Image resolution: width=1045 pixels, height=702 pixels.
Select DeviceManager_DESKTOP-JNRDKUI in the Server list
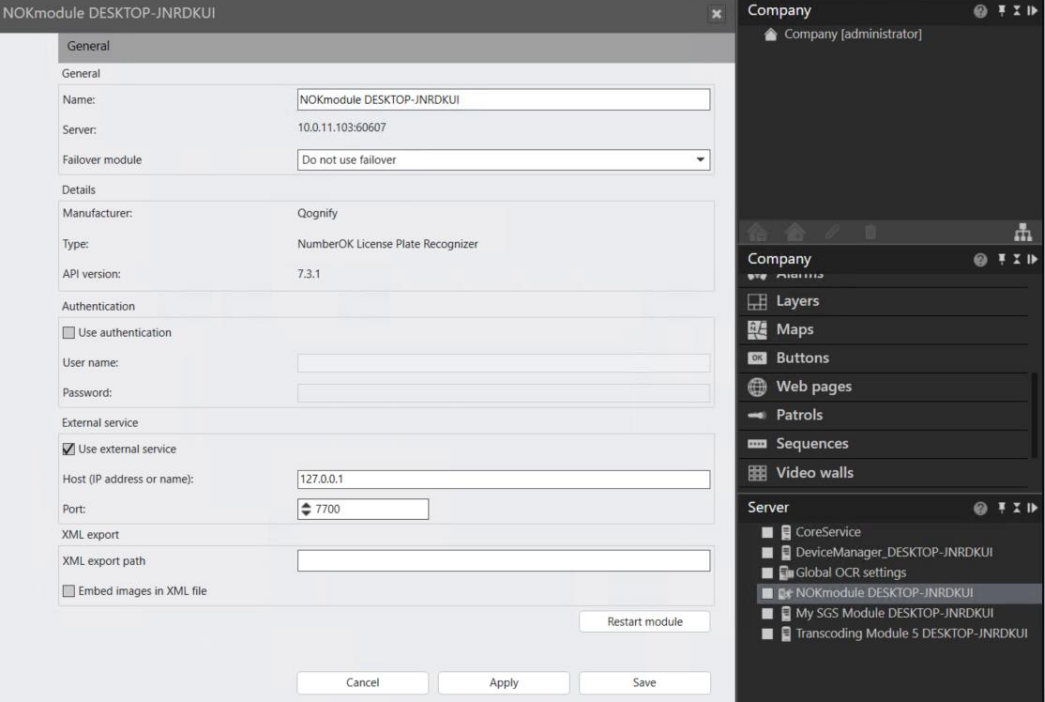coord(894,553)
